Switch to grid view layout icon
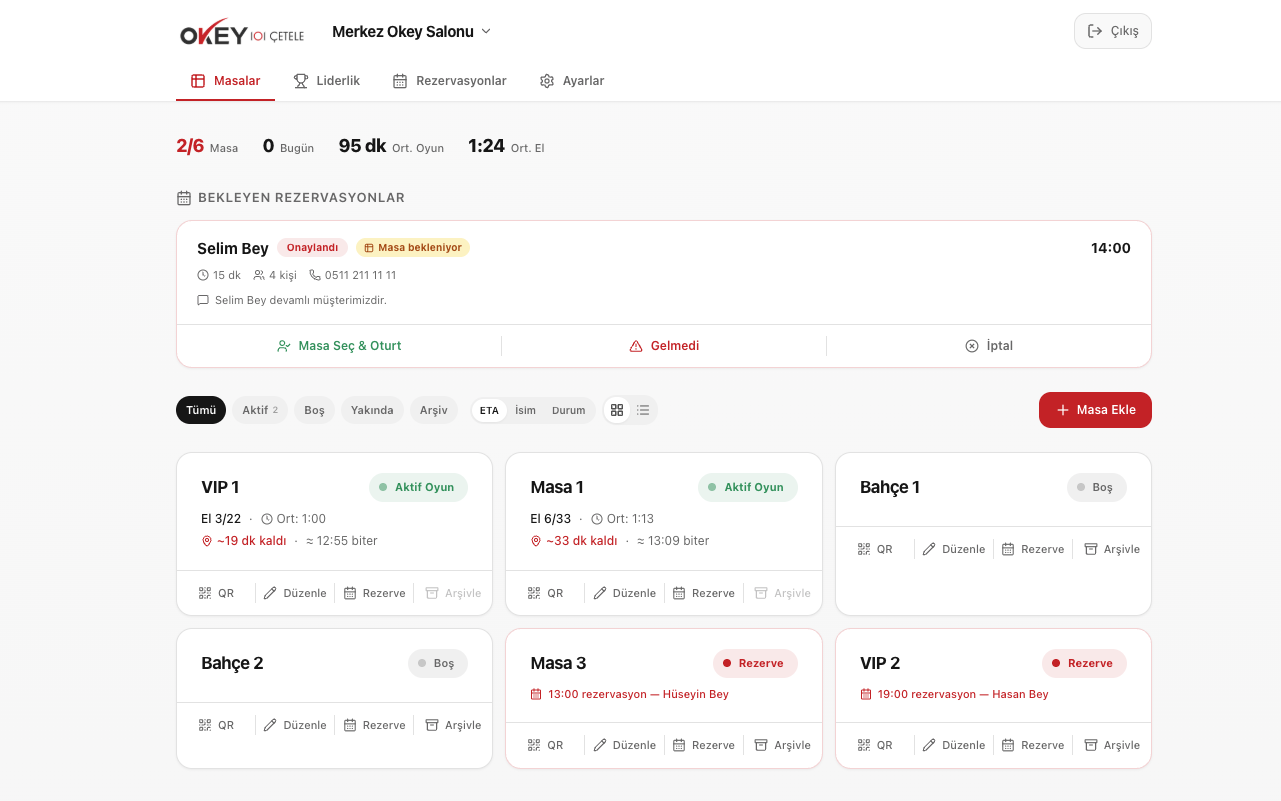 click(x=617, y=410)
